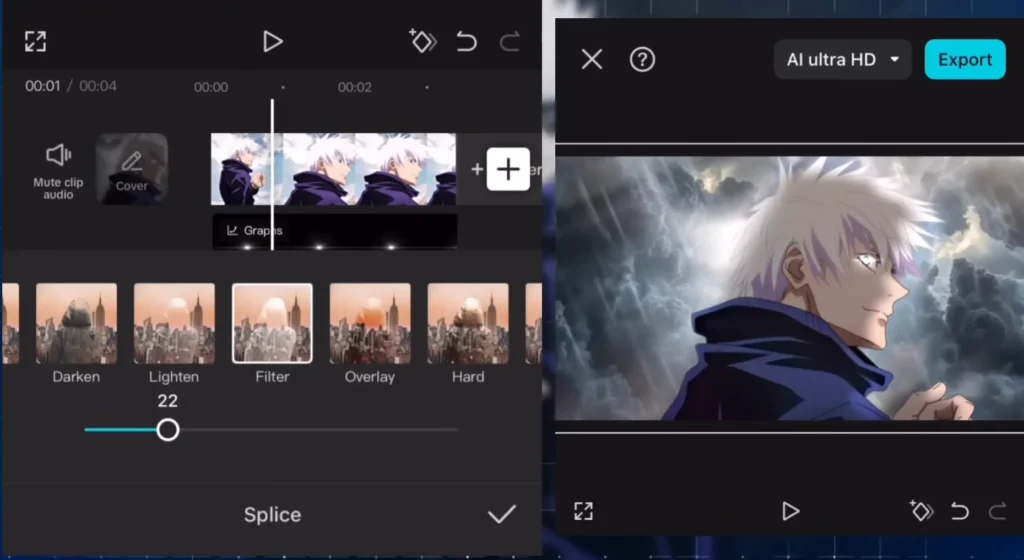Mute clip audio
This screenshot has width=1024, height=560.
[58, 170]
